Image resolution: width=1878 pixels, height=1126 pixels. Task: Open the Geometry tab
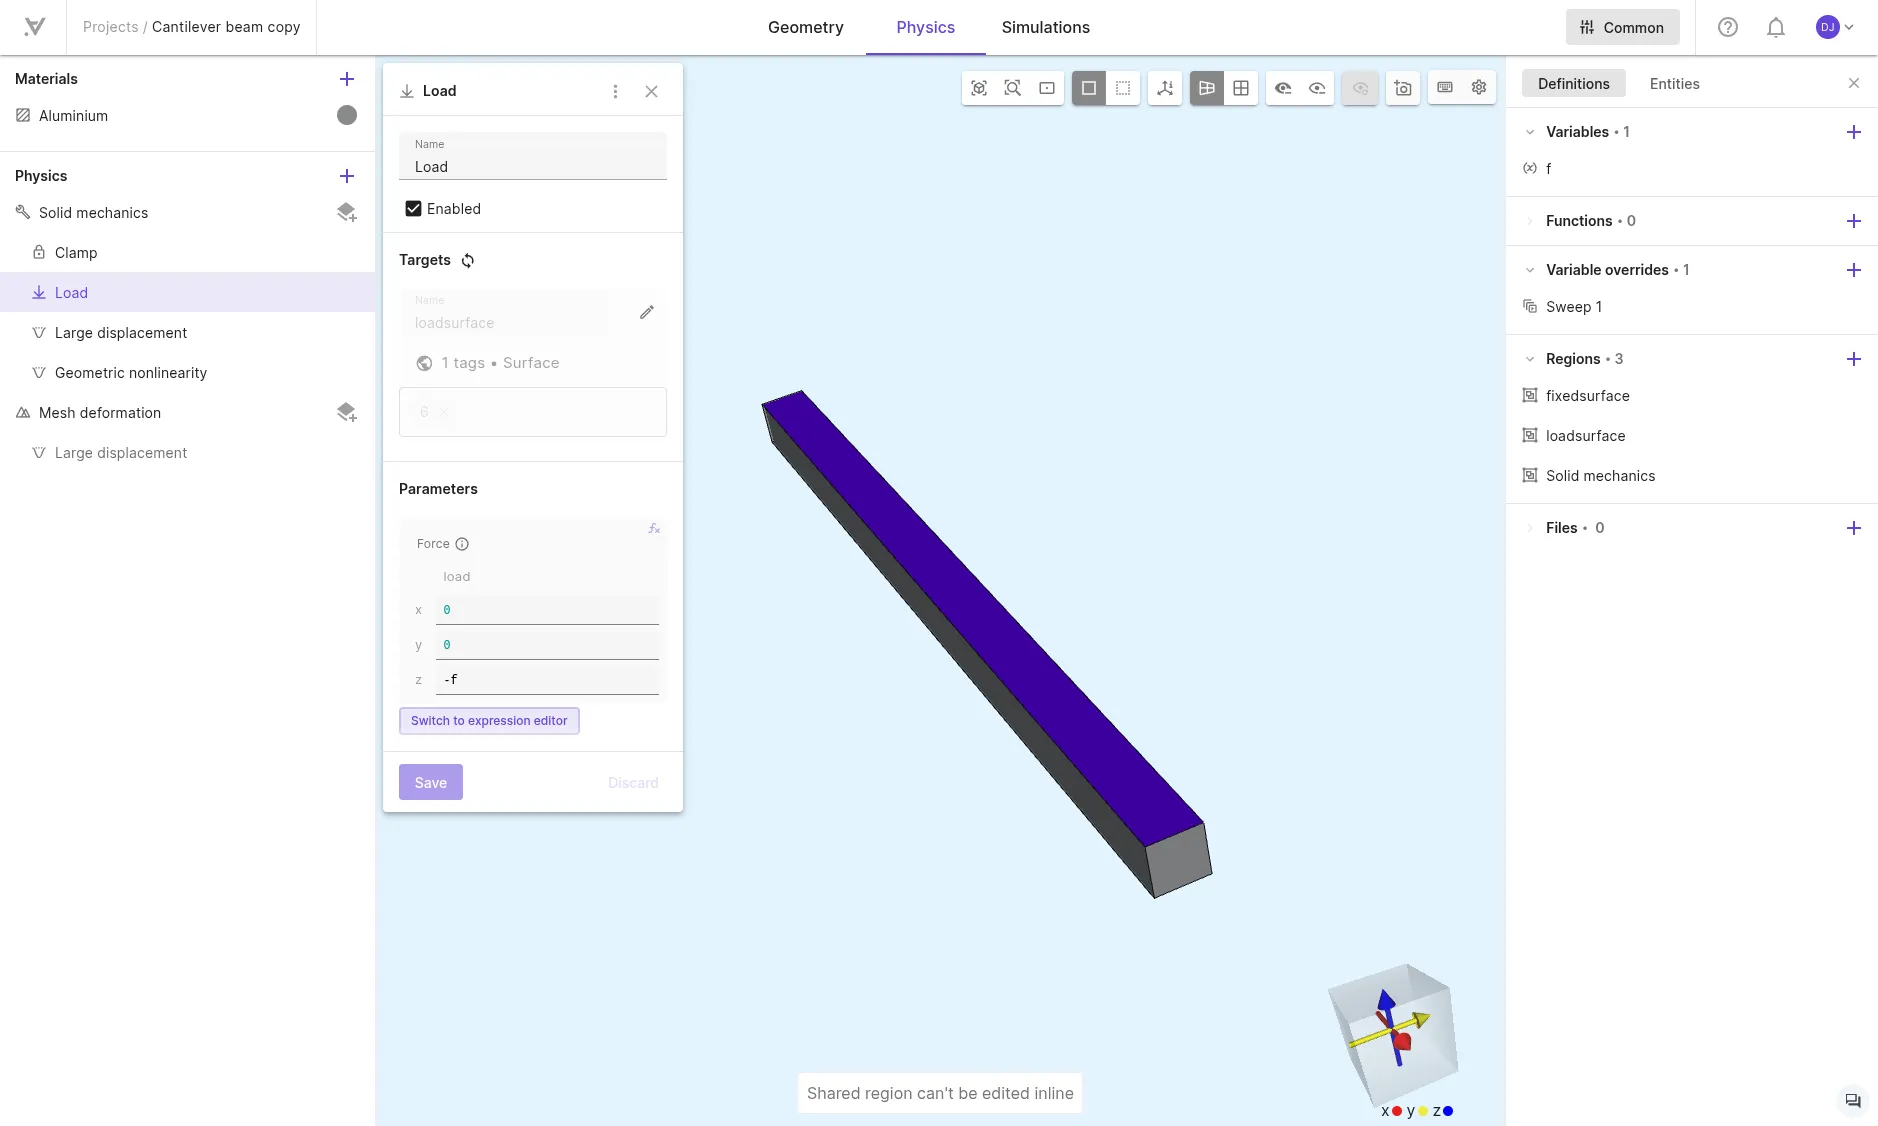806,28
